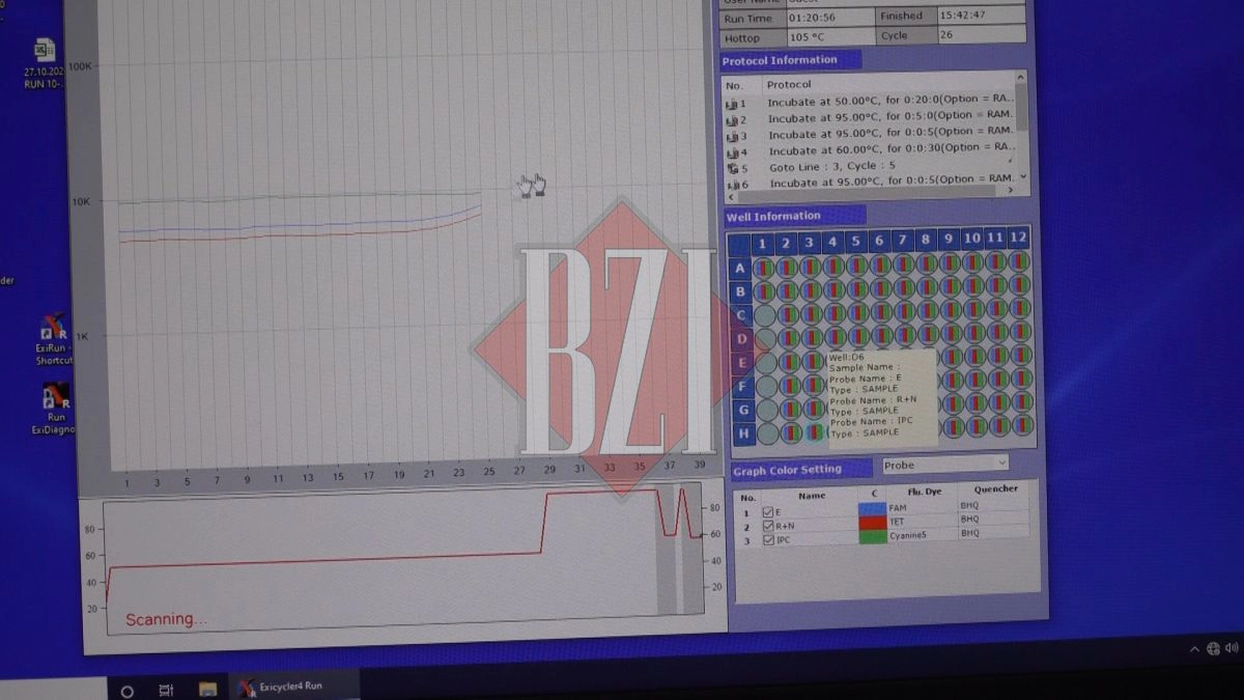Select column 12 header in well plate

1017,238
